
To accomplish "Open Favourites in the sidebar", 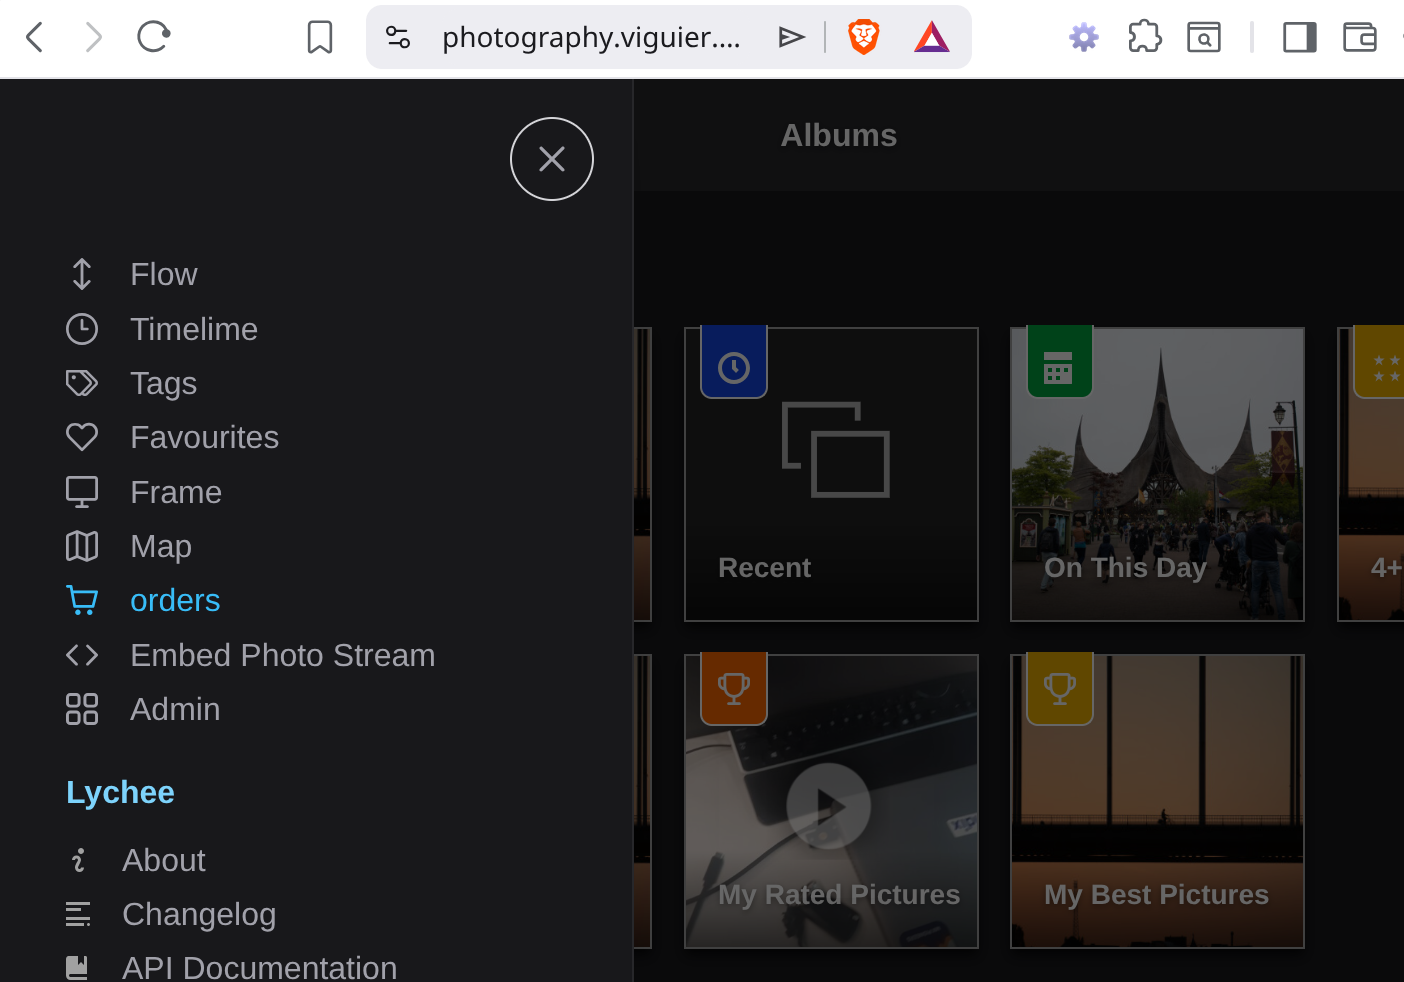I will (205, 437).
